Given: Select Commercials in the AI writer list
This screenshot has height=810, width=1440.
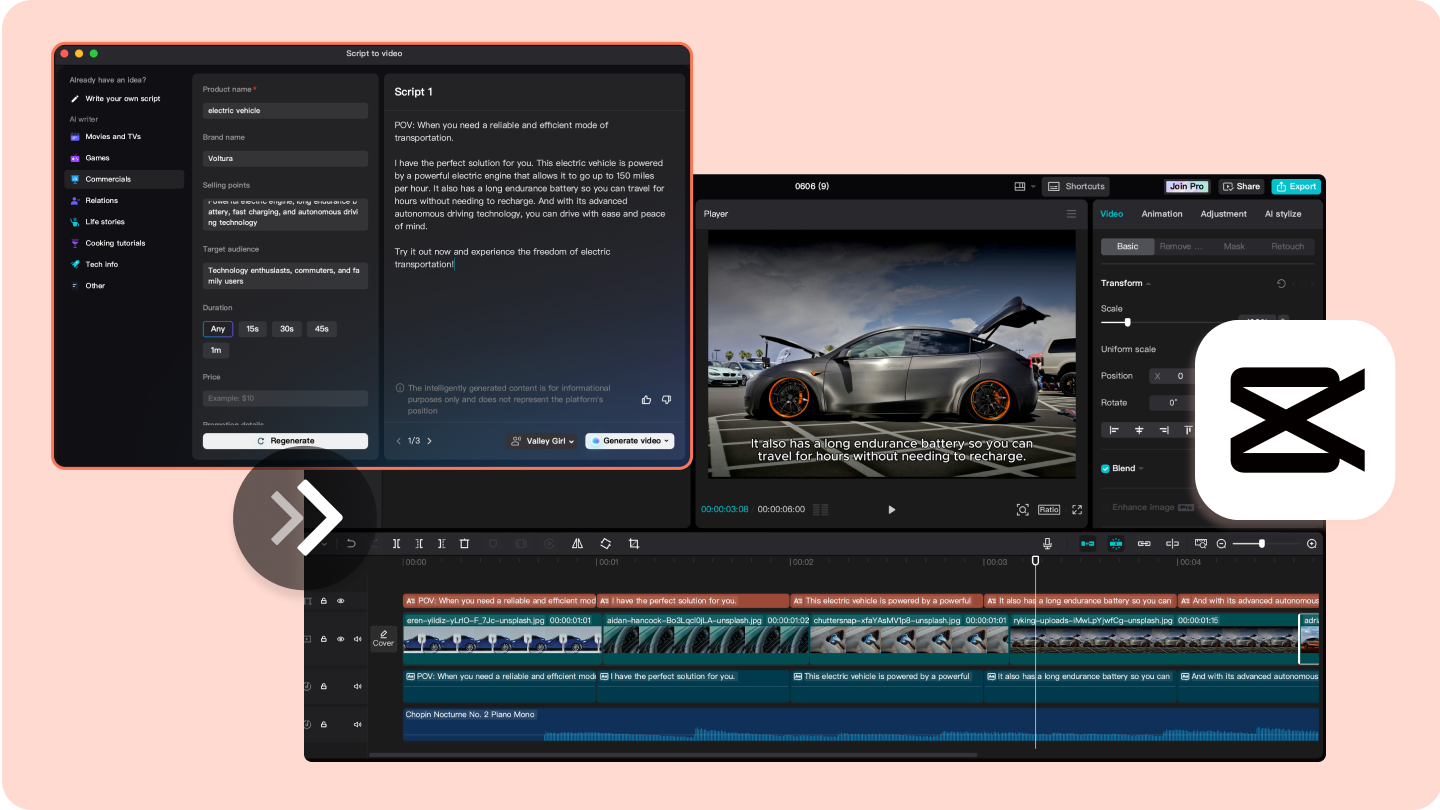Looking at the screenshot, I should click(108, 179).
